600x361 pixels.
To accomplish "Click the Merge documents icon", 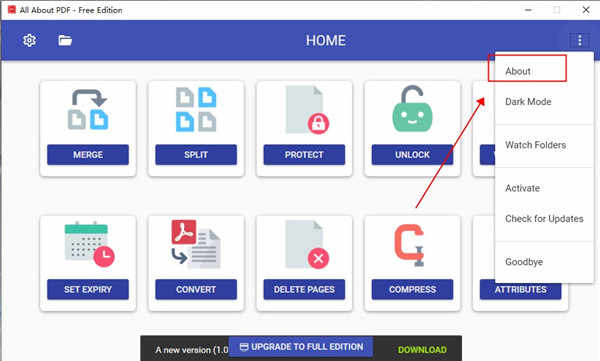I will [x=88, y=109].
